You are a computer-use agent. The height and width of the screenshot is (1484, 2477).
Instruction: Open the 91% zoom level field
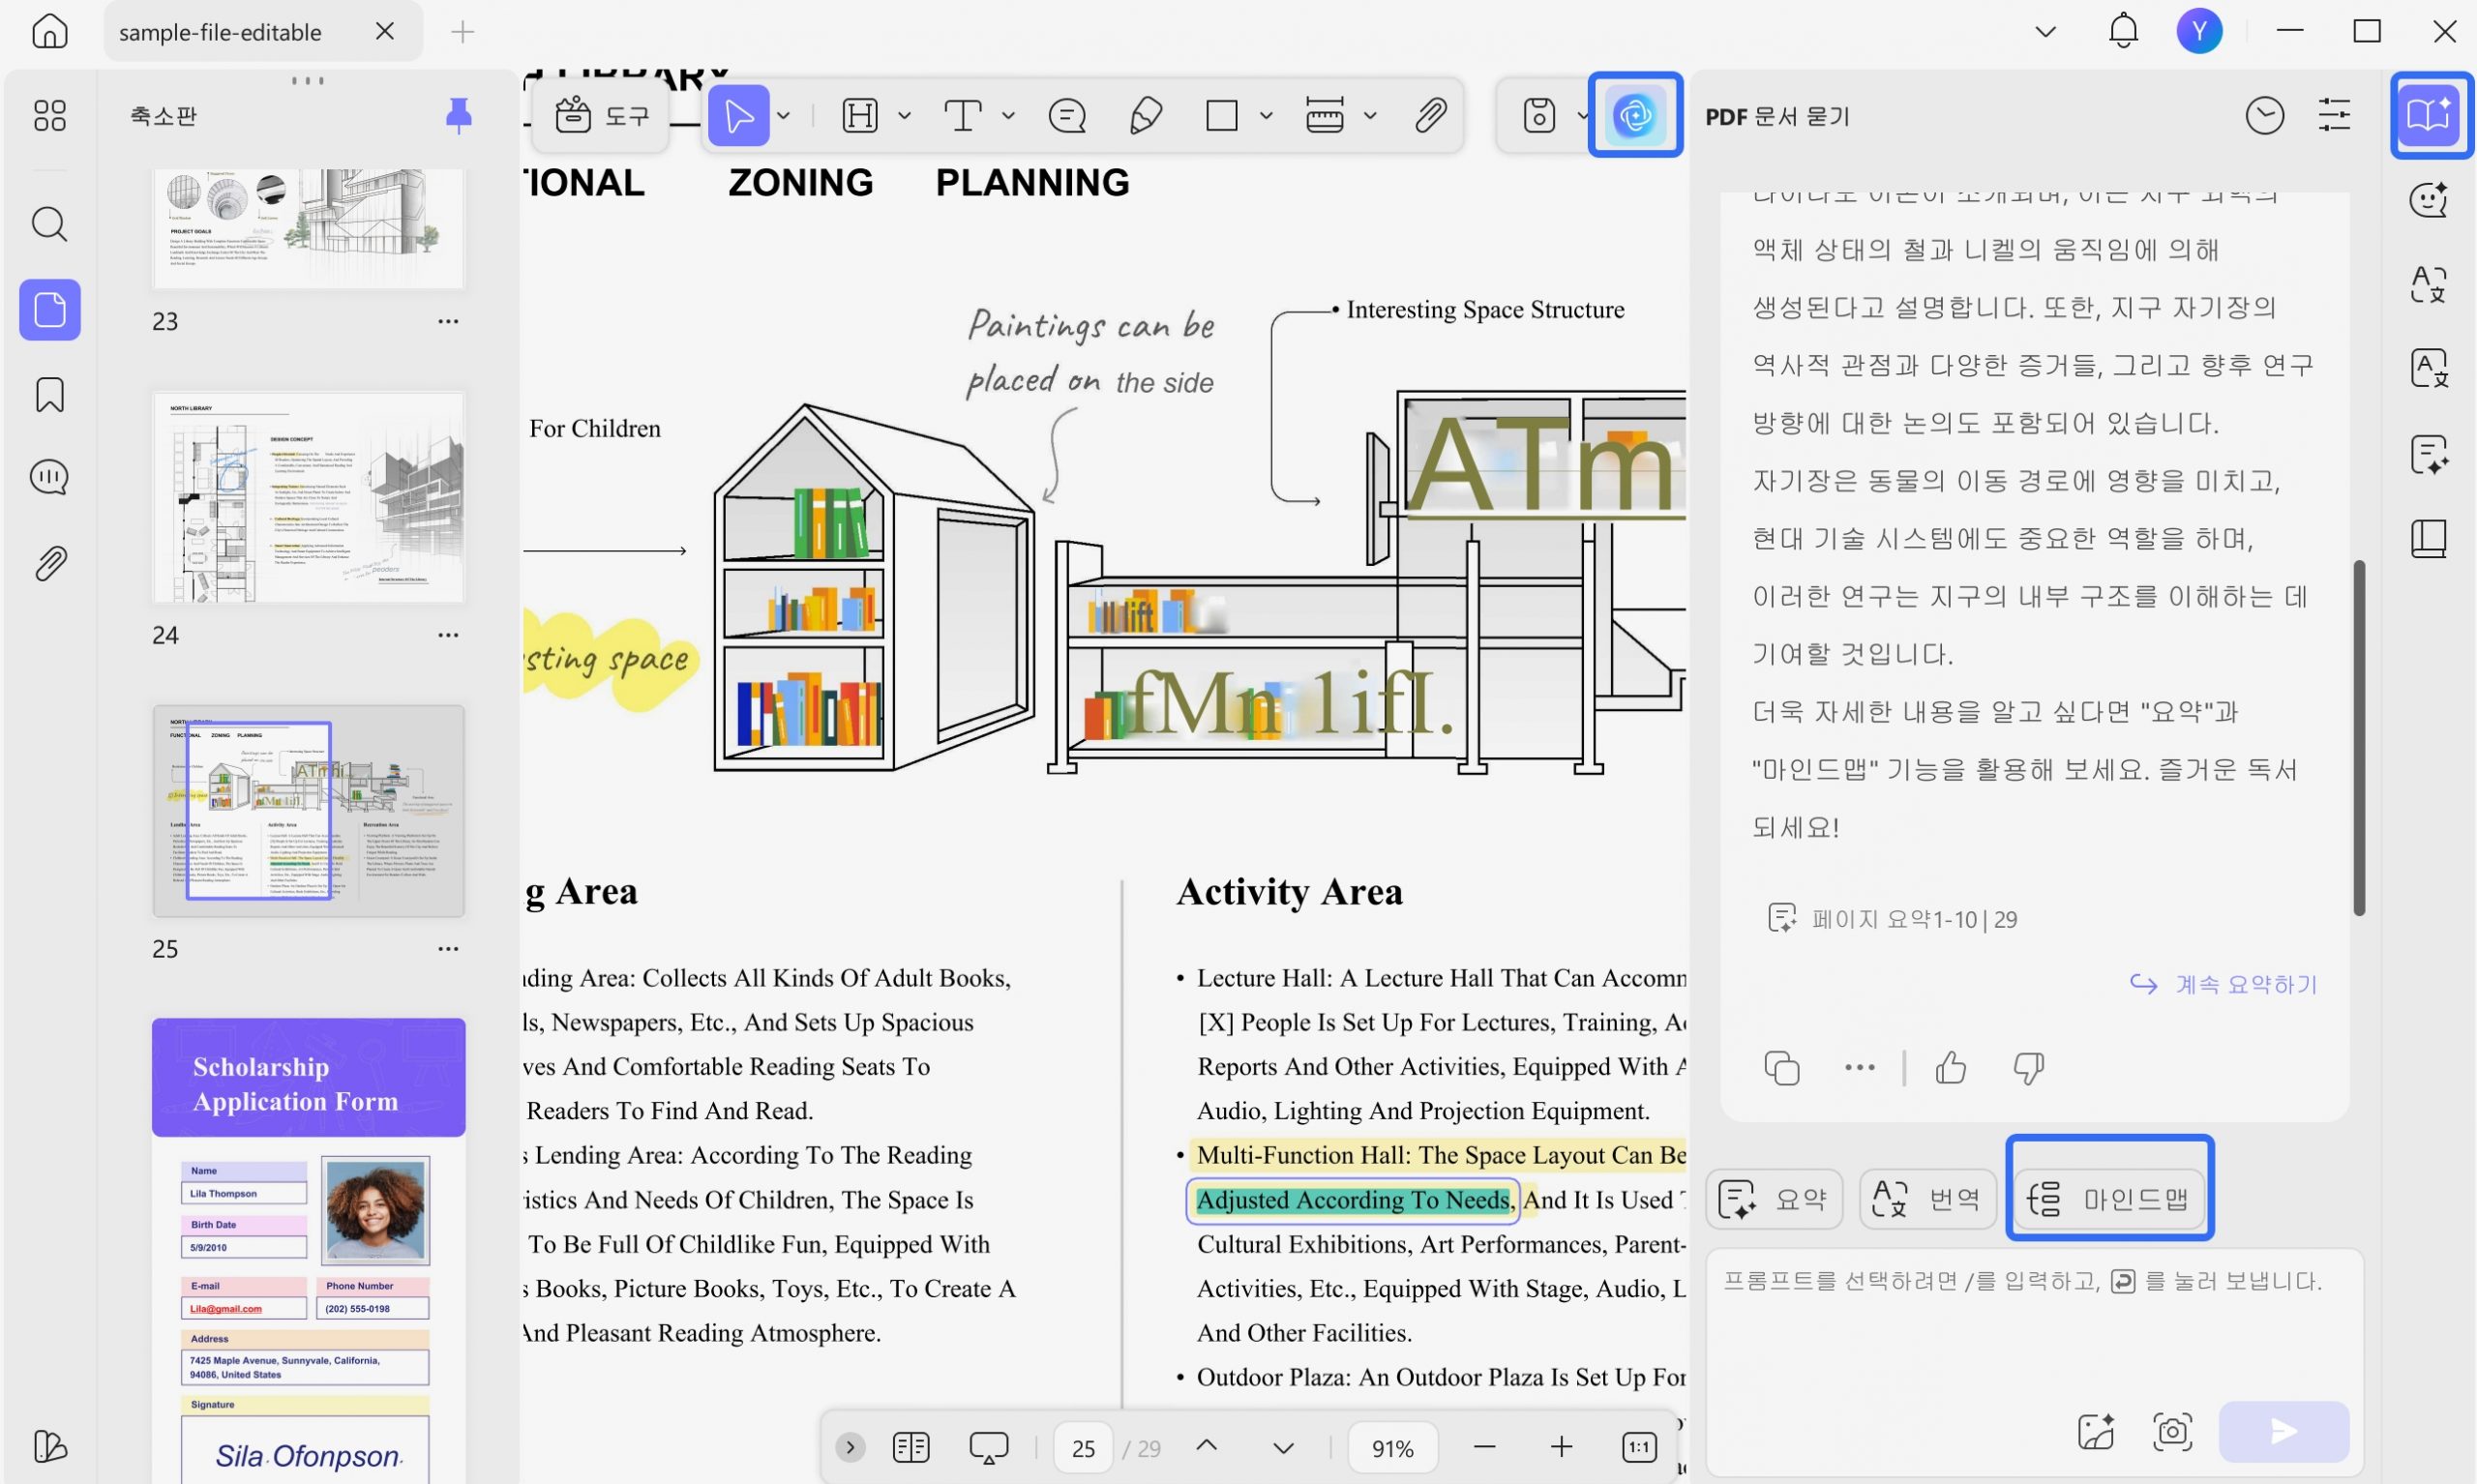click(x=1392, y=1447)
